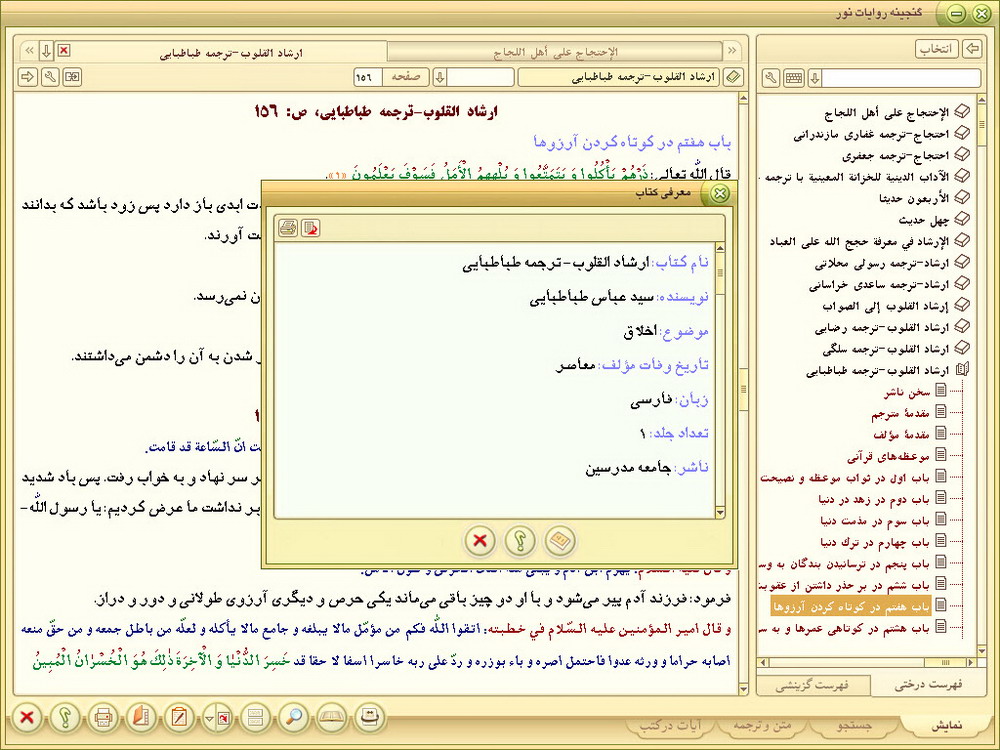Viewport: 1000px width, 750px height.
Task: Click the search input field in the tree panel
Action: 901,78
